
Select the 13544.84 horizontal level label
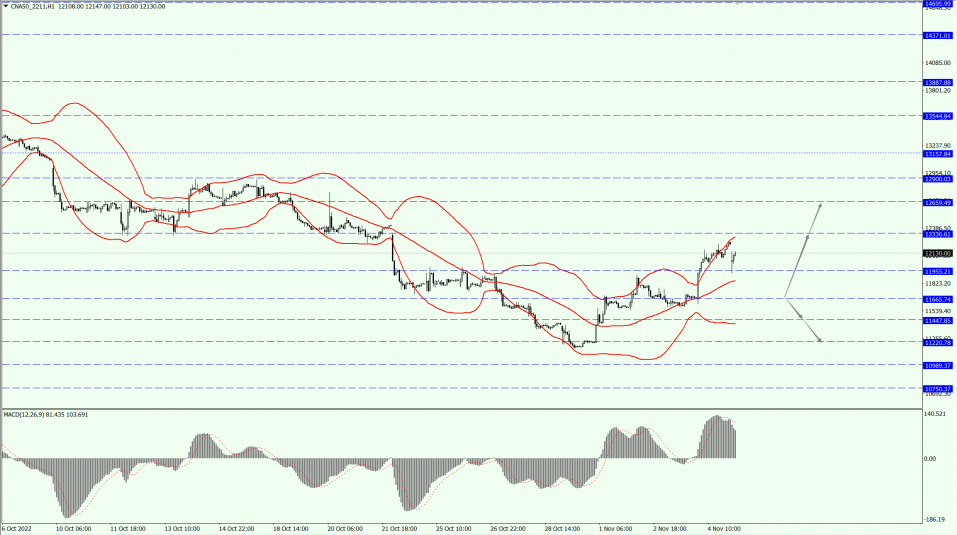[x=937, y=116]
